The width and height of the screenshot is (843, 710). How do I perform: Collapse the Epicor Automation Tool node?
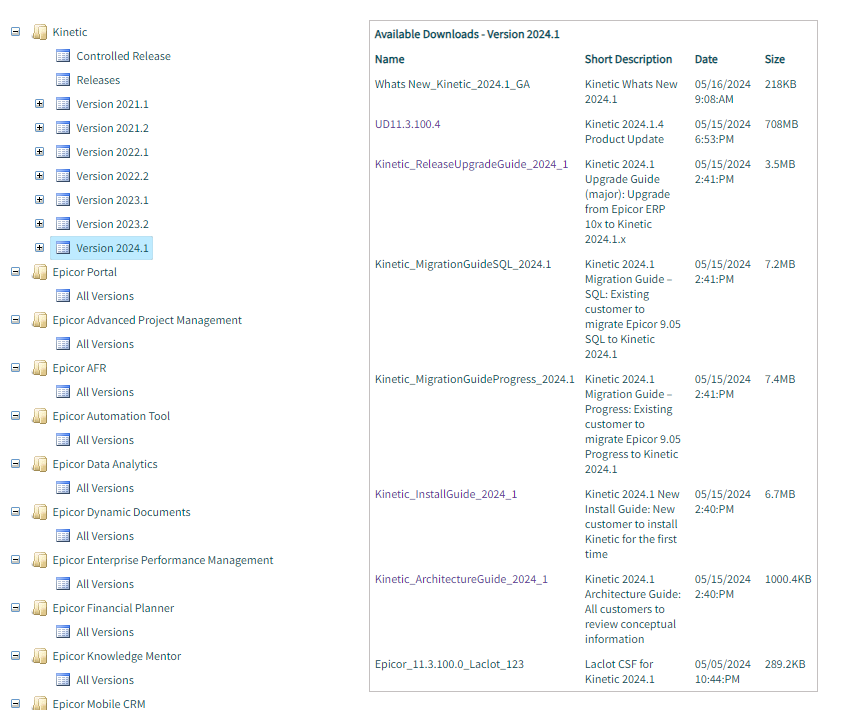pyautogui.click(x=16, y=415)
